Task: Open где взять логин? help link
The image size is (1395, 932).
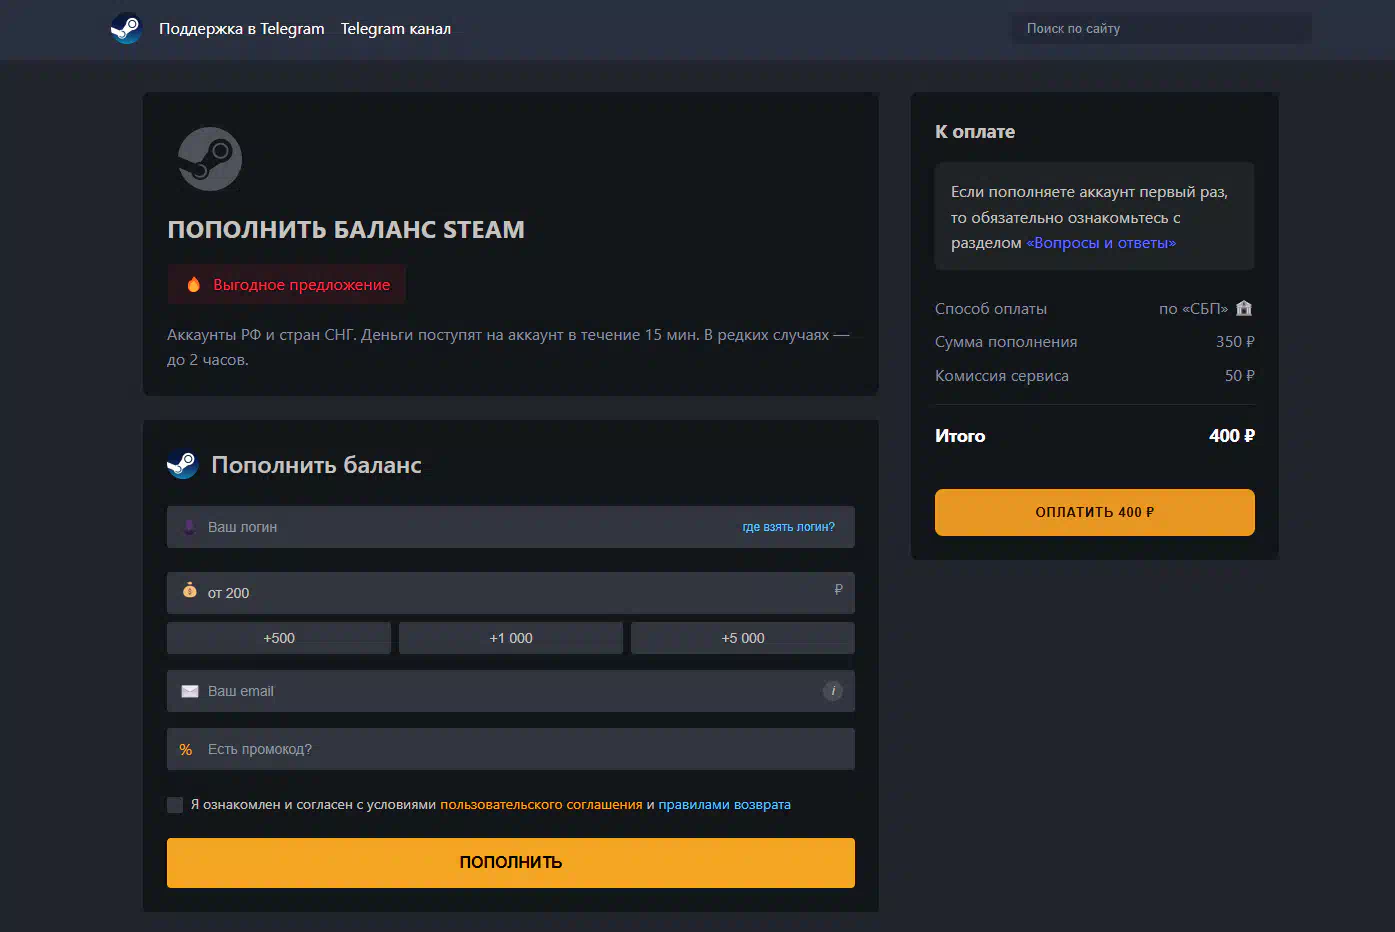Action: click(x=788, y=527)
